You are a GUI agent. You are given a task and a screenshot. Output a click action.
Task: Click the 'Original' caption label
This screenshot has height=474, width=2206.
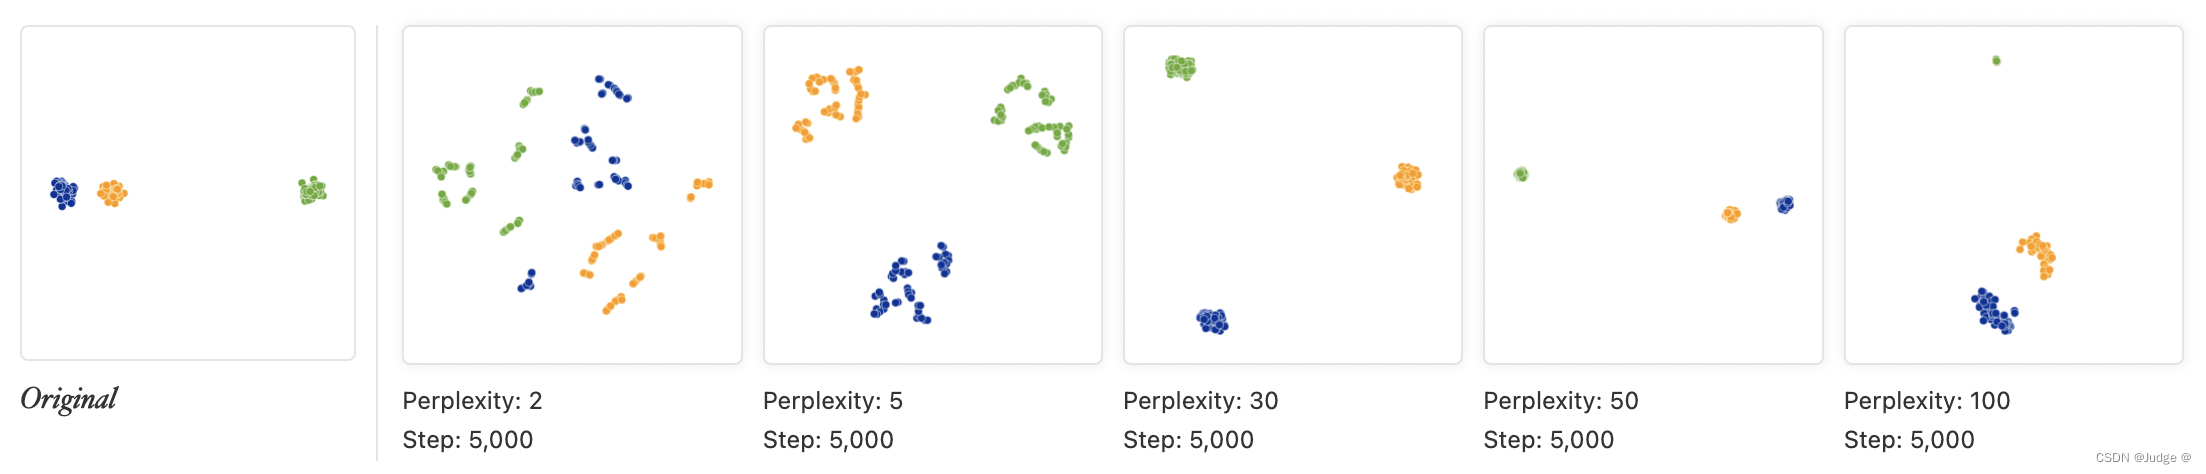point(69,399)
